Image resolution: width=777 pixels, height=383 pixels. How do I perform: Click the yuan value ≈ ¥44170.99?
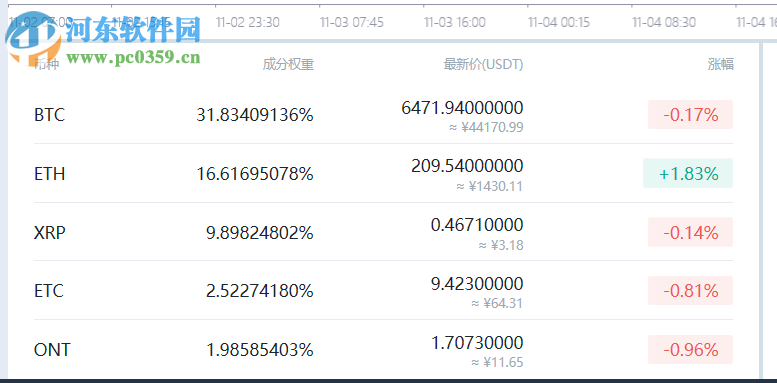pos(486,127)
